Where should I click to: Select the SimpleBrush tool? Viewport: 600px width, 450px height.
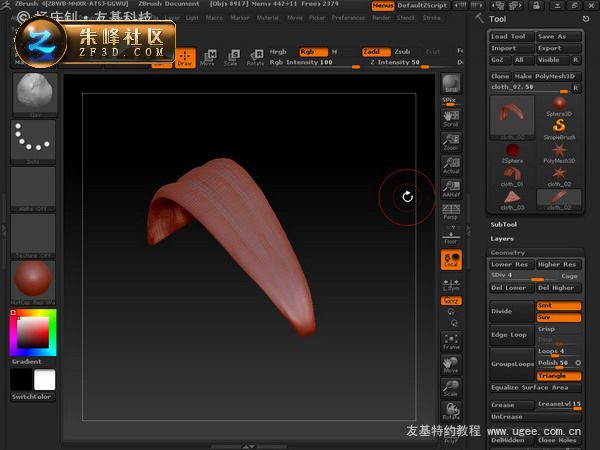point(559,129)
